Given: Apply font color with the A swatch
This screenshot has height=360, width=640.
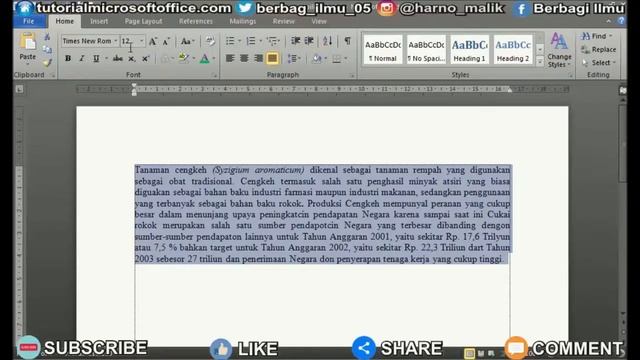Looking at the screenshot, I should click(x=204, y=59).
